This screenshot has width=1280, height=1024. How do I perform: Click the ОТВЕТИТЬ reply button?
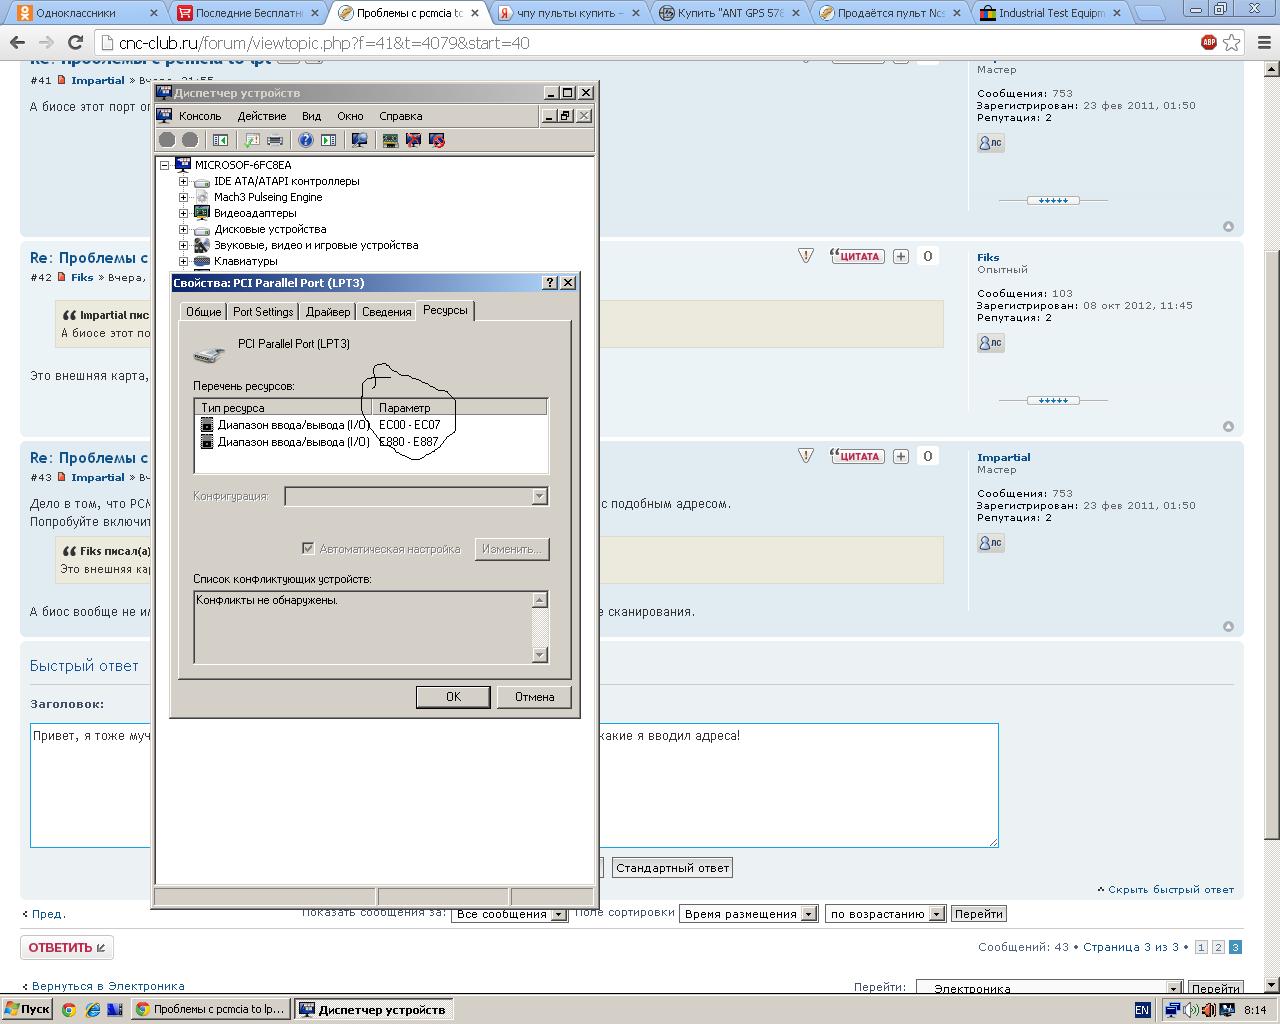[67, 947]
